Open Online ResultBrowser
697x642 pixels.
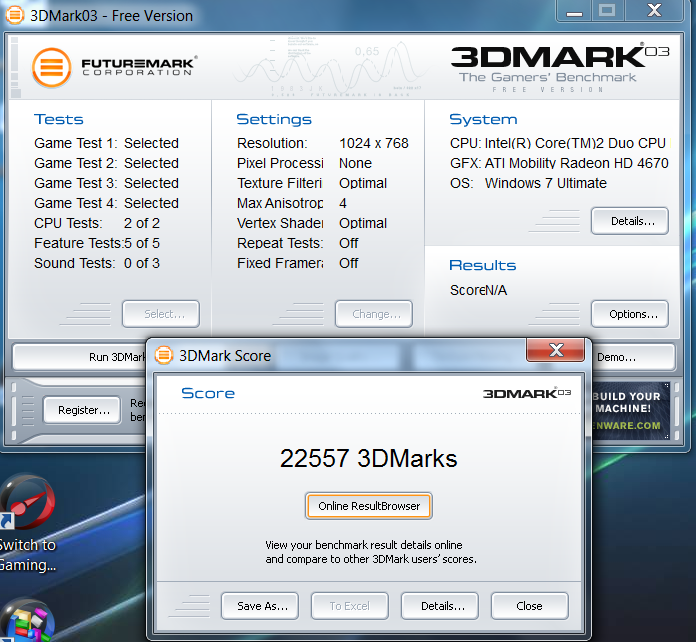click(x=369, y=506)
